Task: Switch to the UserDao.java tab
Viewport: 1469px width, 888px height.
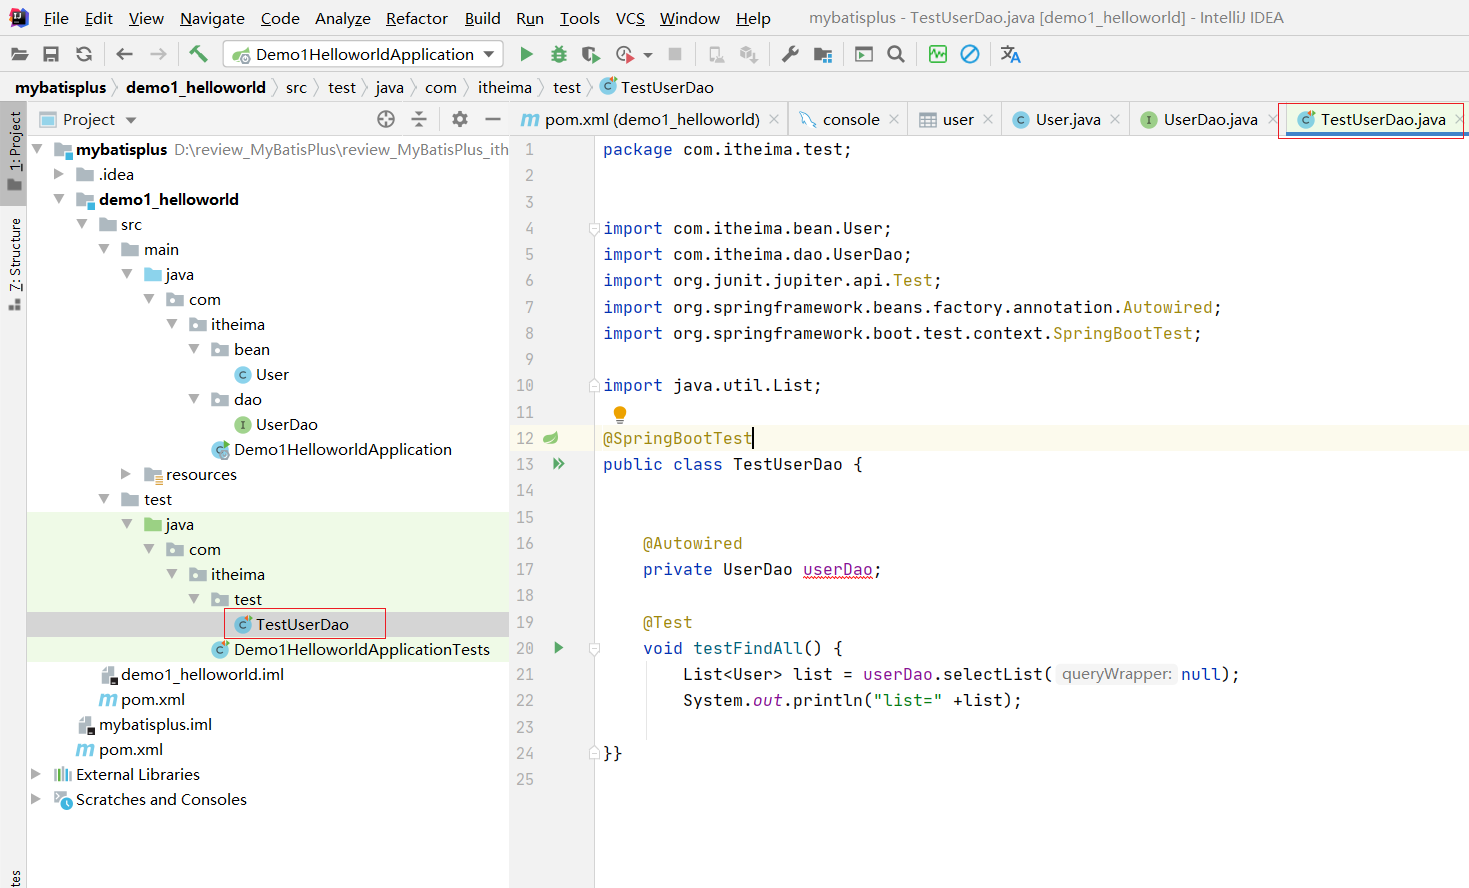Action: [x=1209, y=119]
